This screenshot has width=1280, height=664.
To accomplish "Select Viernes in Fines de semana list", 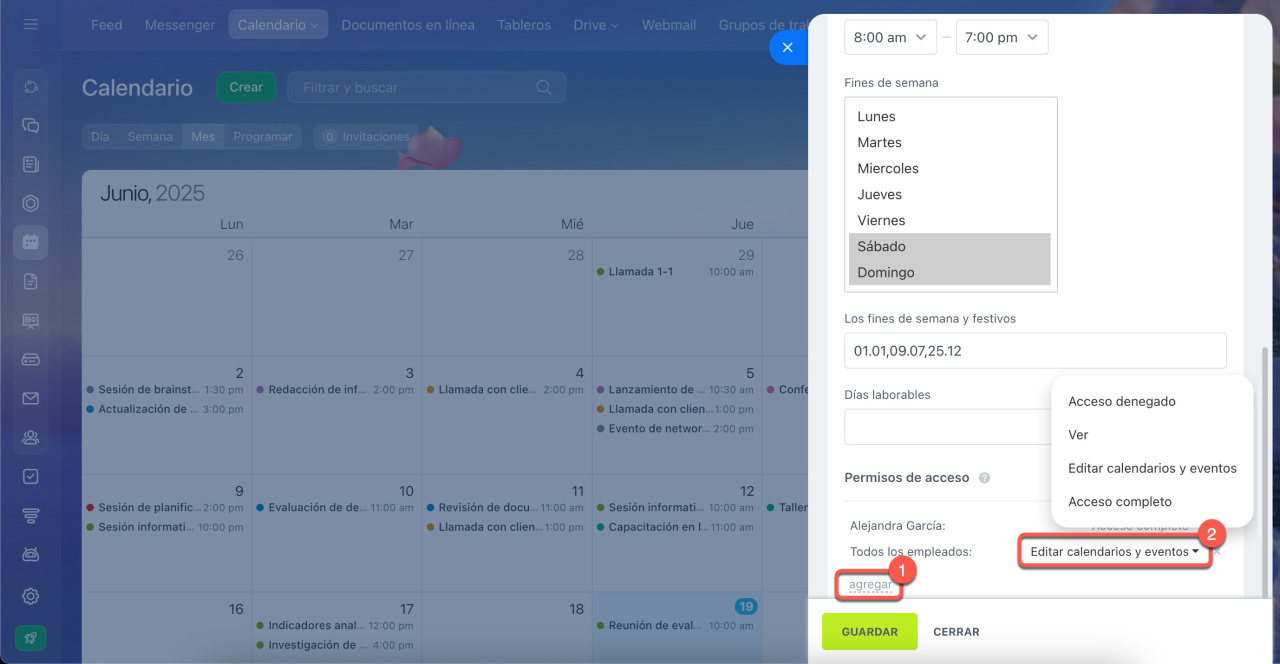I will (x=950, y=220).
